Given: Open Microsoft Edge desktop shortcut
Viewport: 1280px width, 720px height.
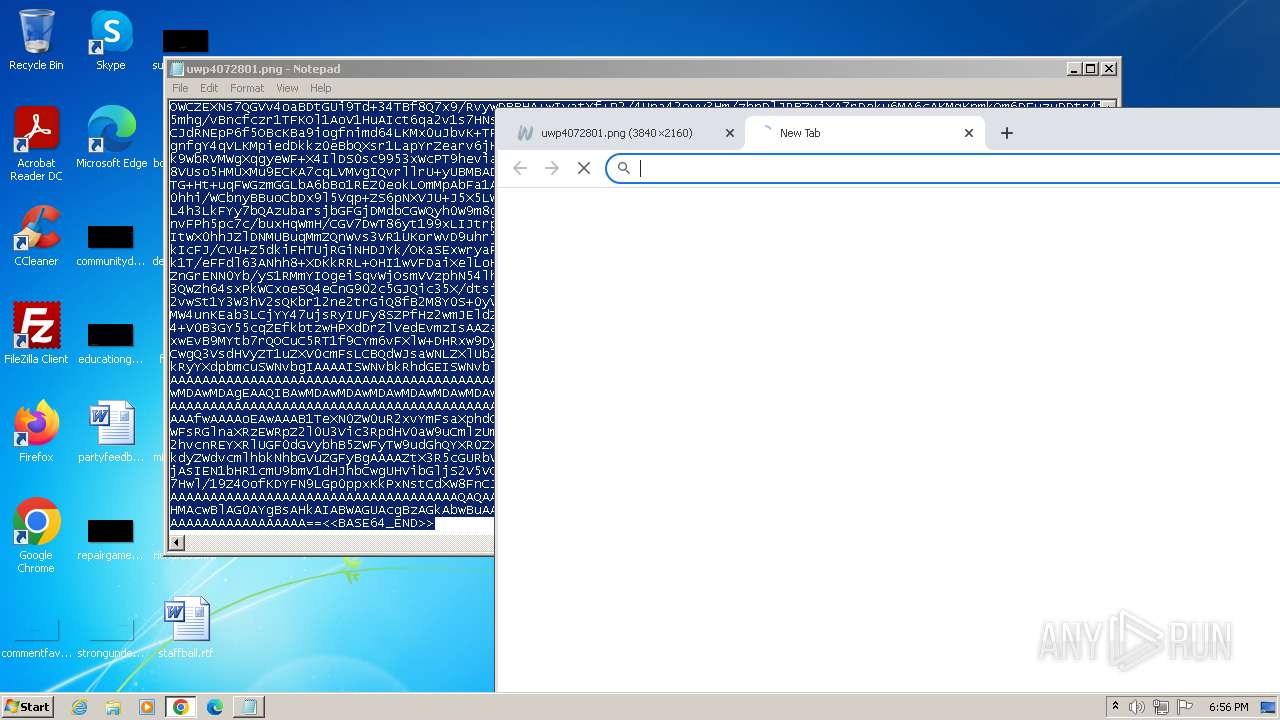Looking at the screenshot, I should 111,137.
